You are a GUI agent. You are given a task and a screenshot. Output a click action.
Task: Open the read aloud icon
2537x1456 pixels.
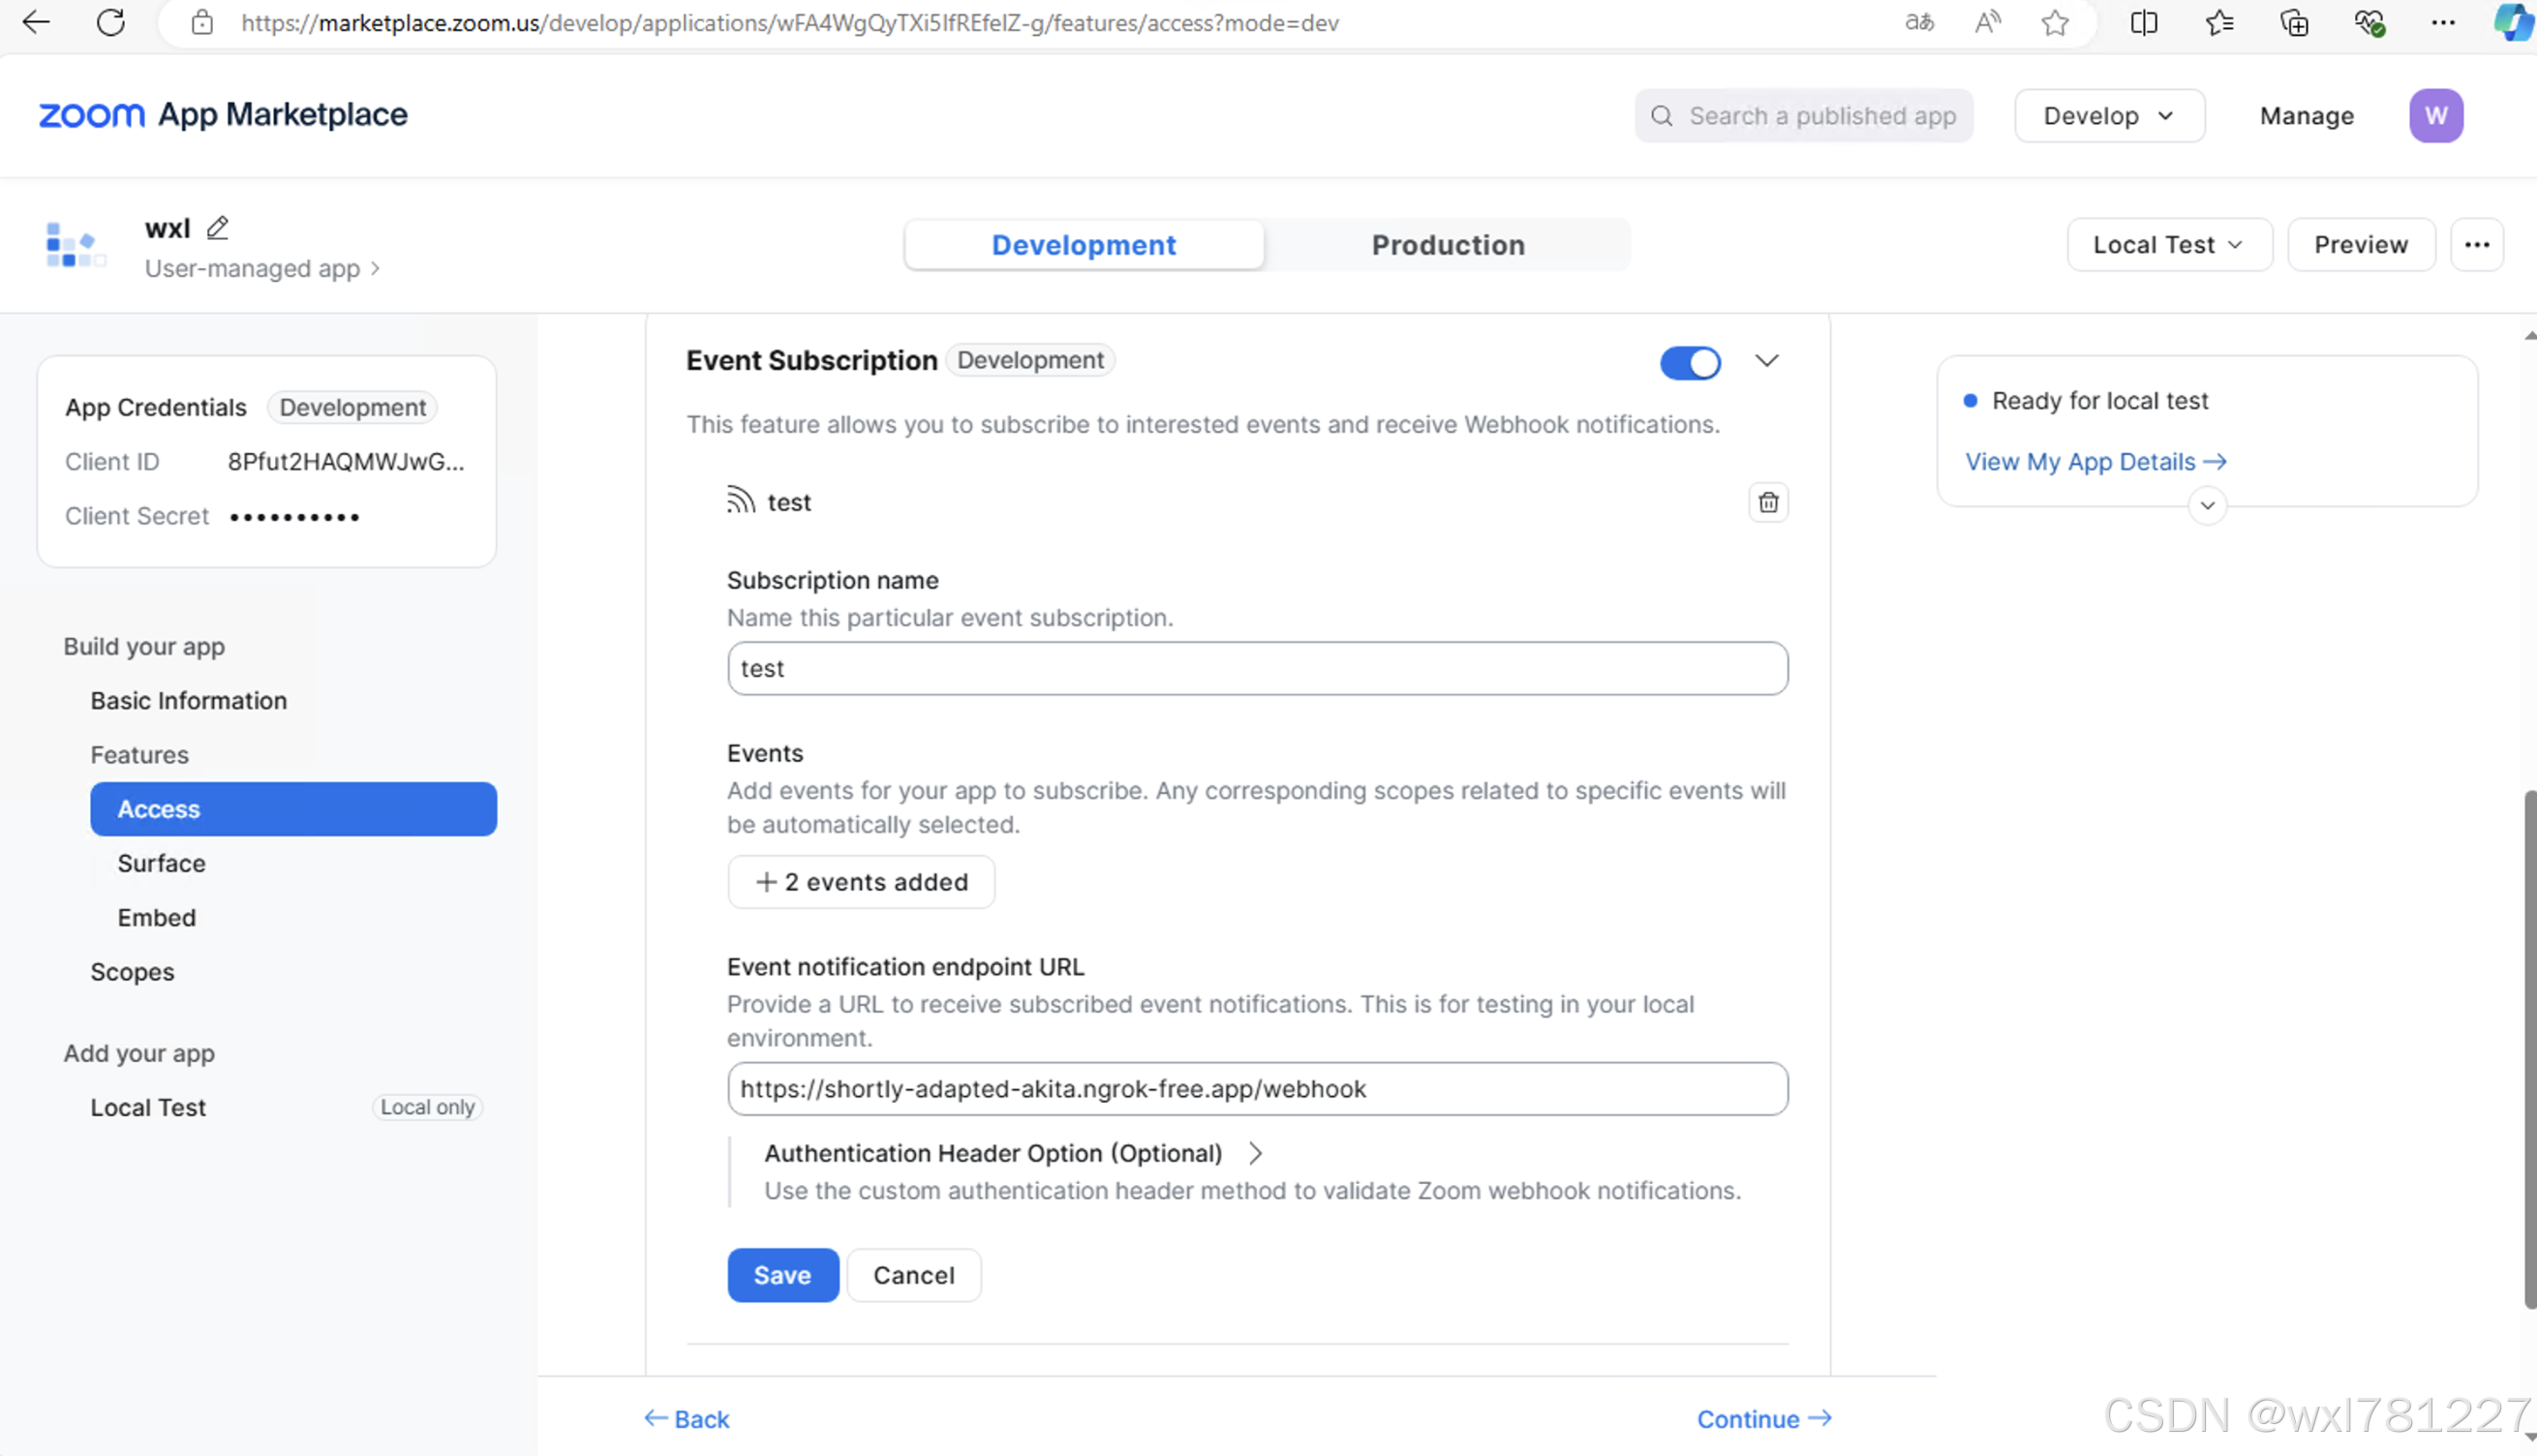coord(1988,22)
